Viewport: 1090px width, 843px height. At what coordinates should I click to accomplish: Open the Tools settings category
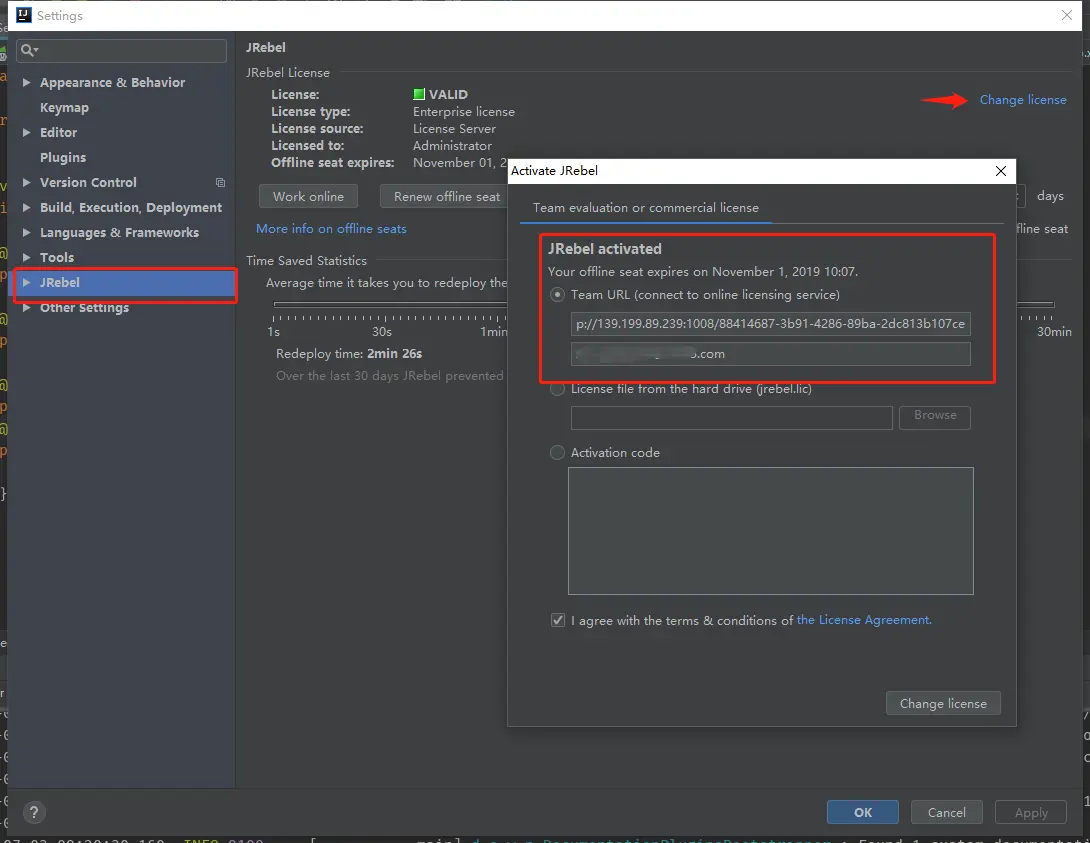tap(57, 257)
